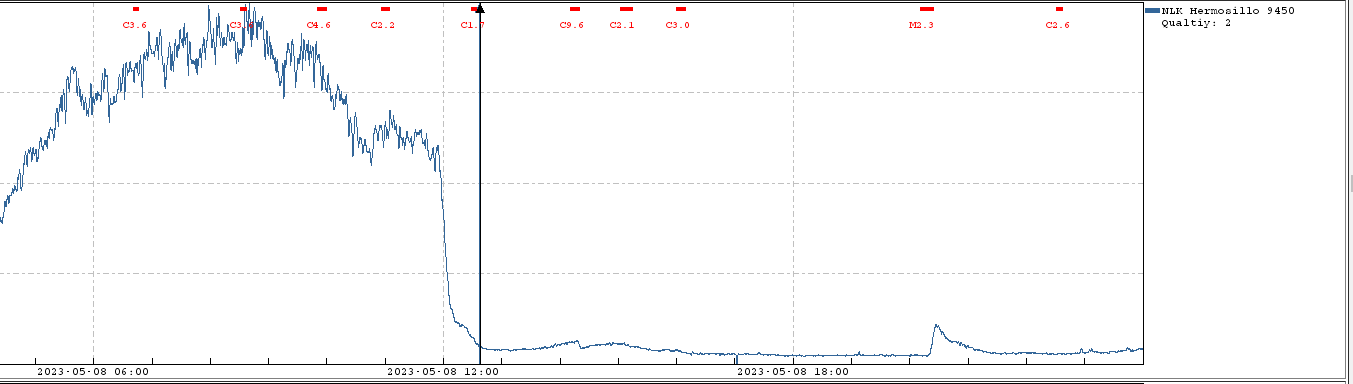
Task: Click axis label 2023-05-08 06:00
Action: (x=93, y=371)
